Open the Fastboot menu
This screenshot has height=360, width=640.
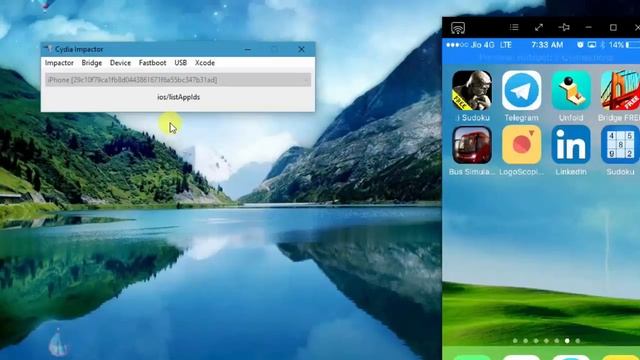(x=152, y=63)
